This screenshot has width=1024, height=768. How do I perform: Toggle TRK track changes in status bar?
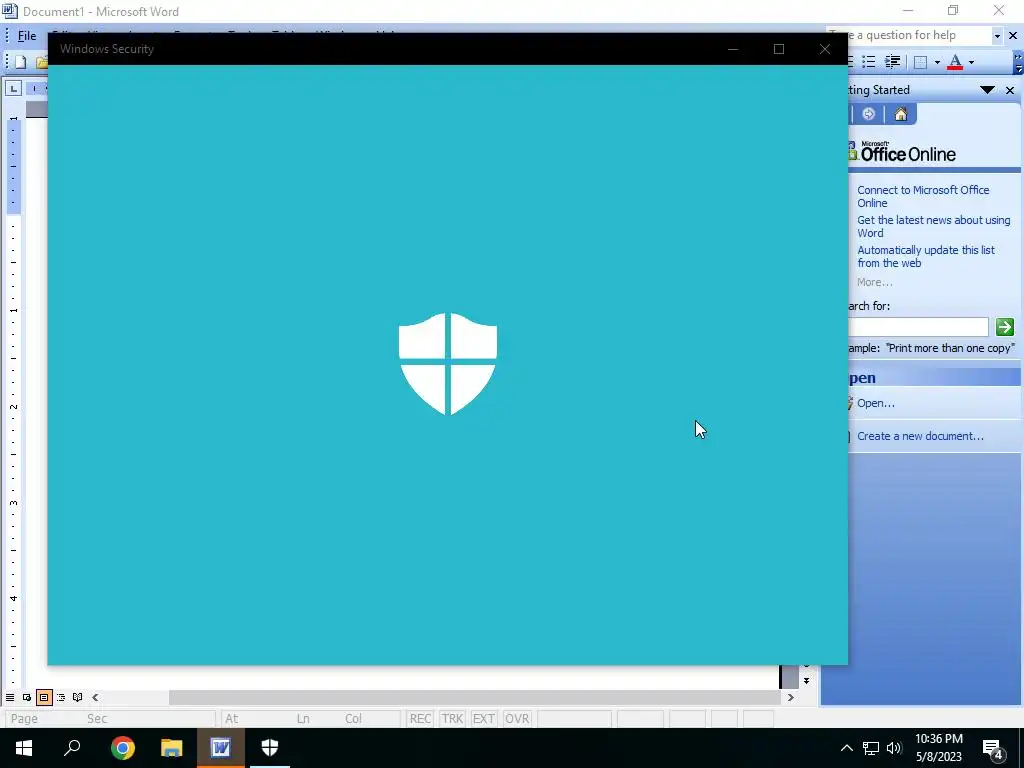click(x=452, y=718)
